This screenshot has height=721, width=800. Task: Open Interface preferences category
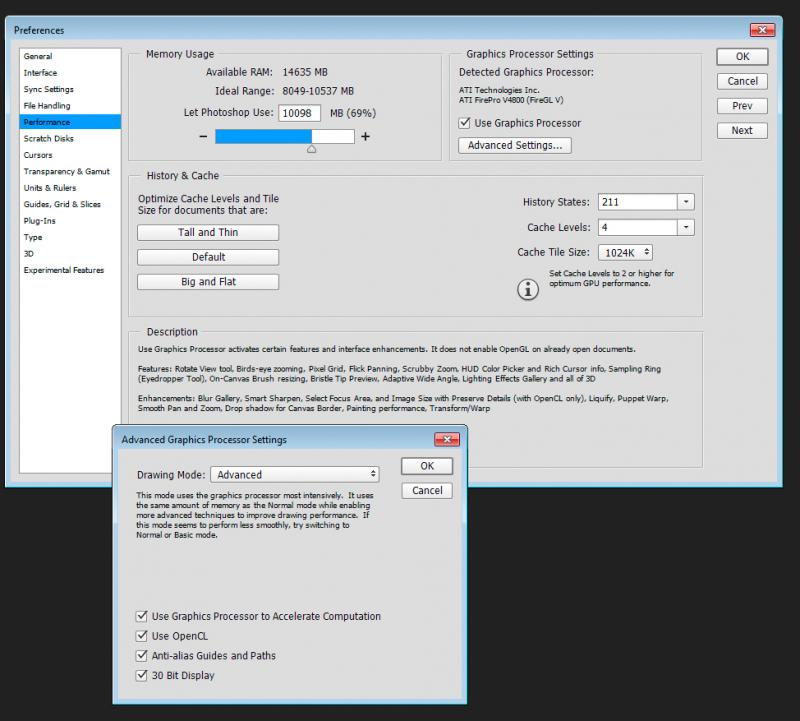(x=70, y=73)
